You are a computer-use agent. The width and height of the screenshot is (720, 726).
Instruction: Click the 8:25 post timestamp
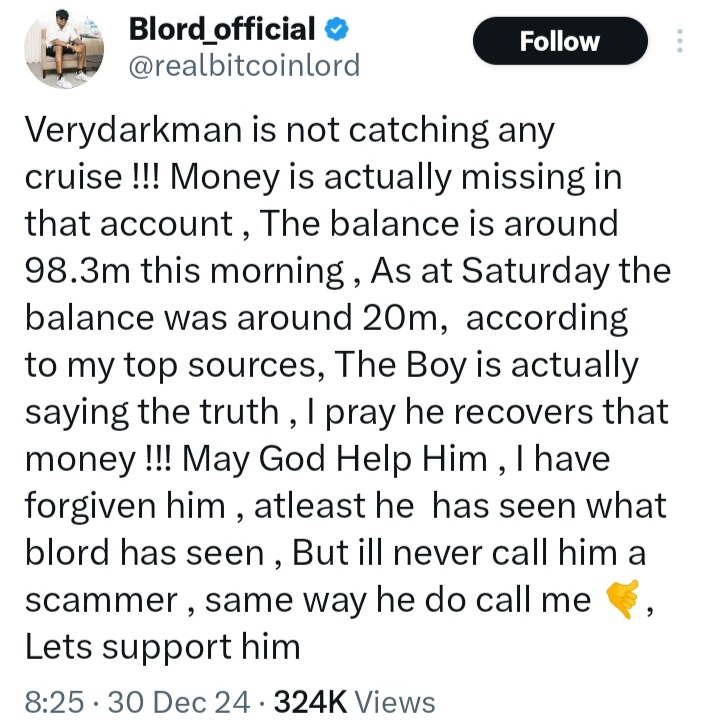click(48, 701)
